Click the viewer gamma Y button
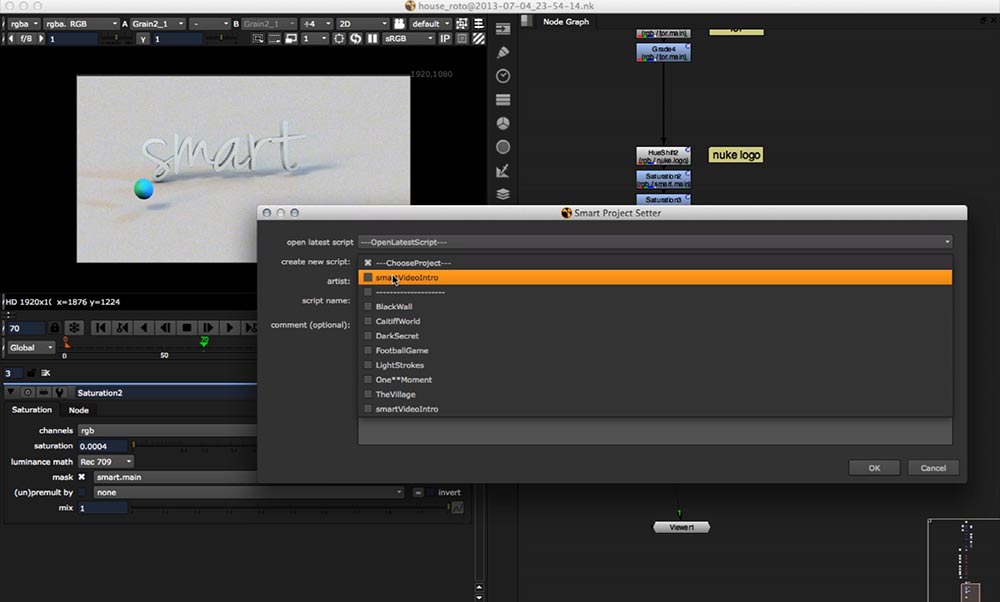 coord(143,39)
